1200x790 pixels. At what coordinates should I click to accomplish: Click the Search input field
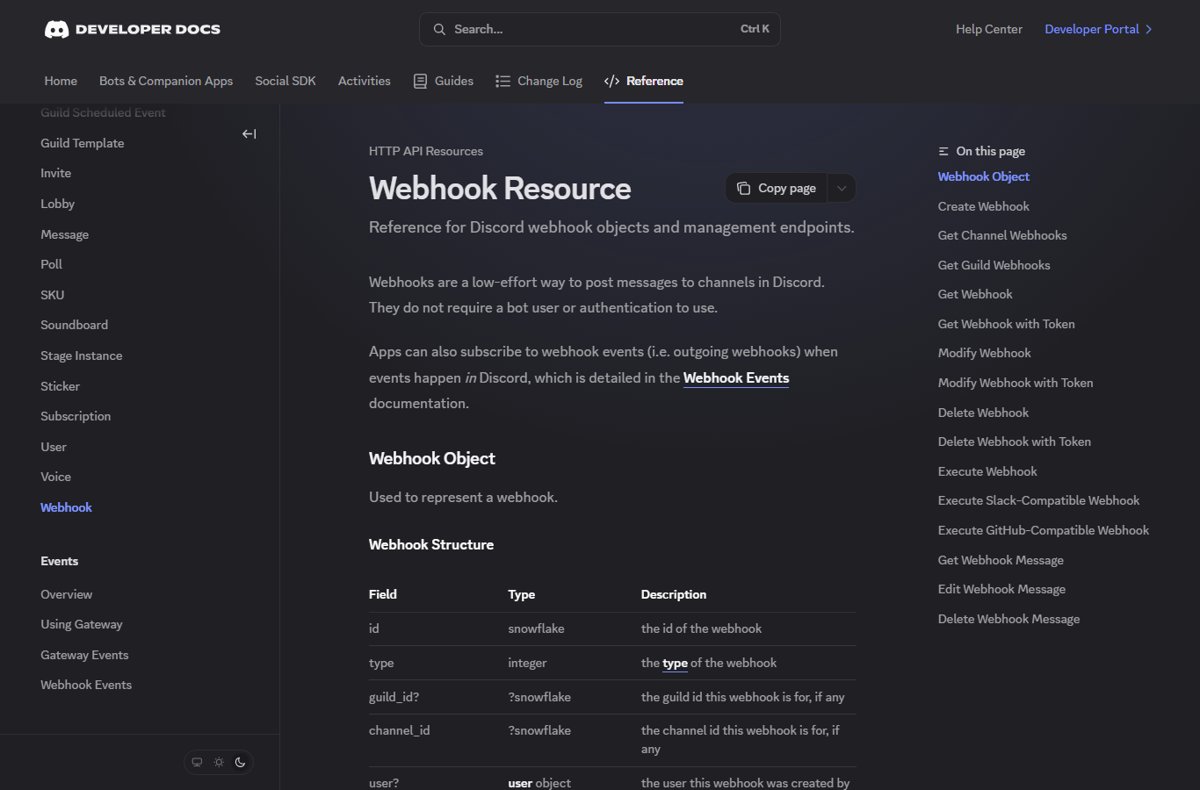[x=600, y=29]
